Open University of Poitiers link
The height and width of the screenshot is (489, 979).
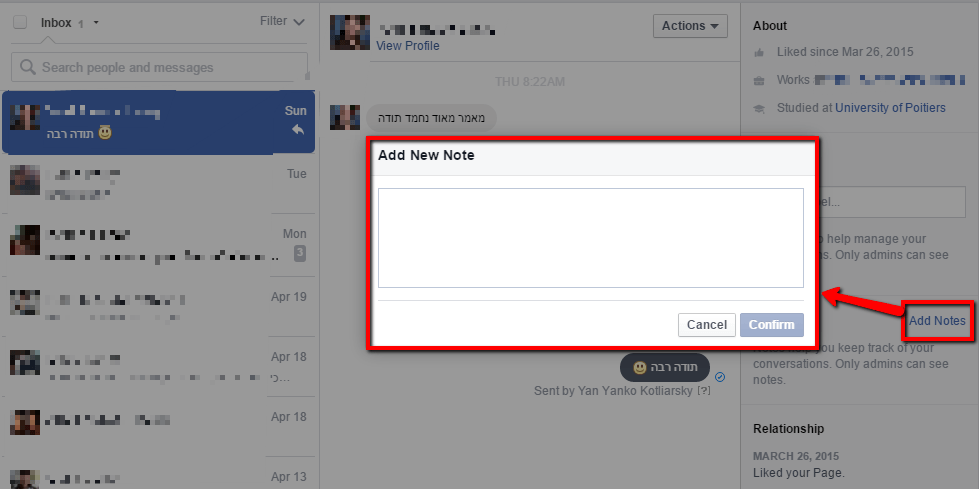pos(890,108)
